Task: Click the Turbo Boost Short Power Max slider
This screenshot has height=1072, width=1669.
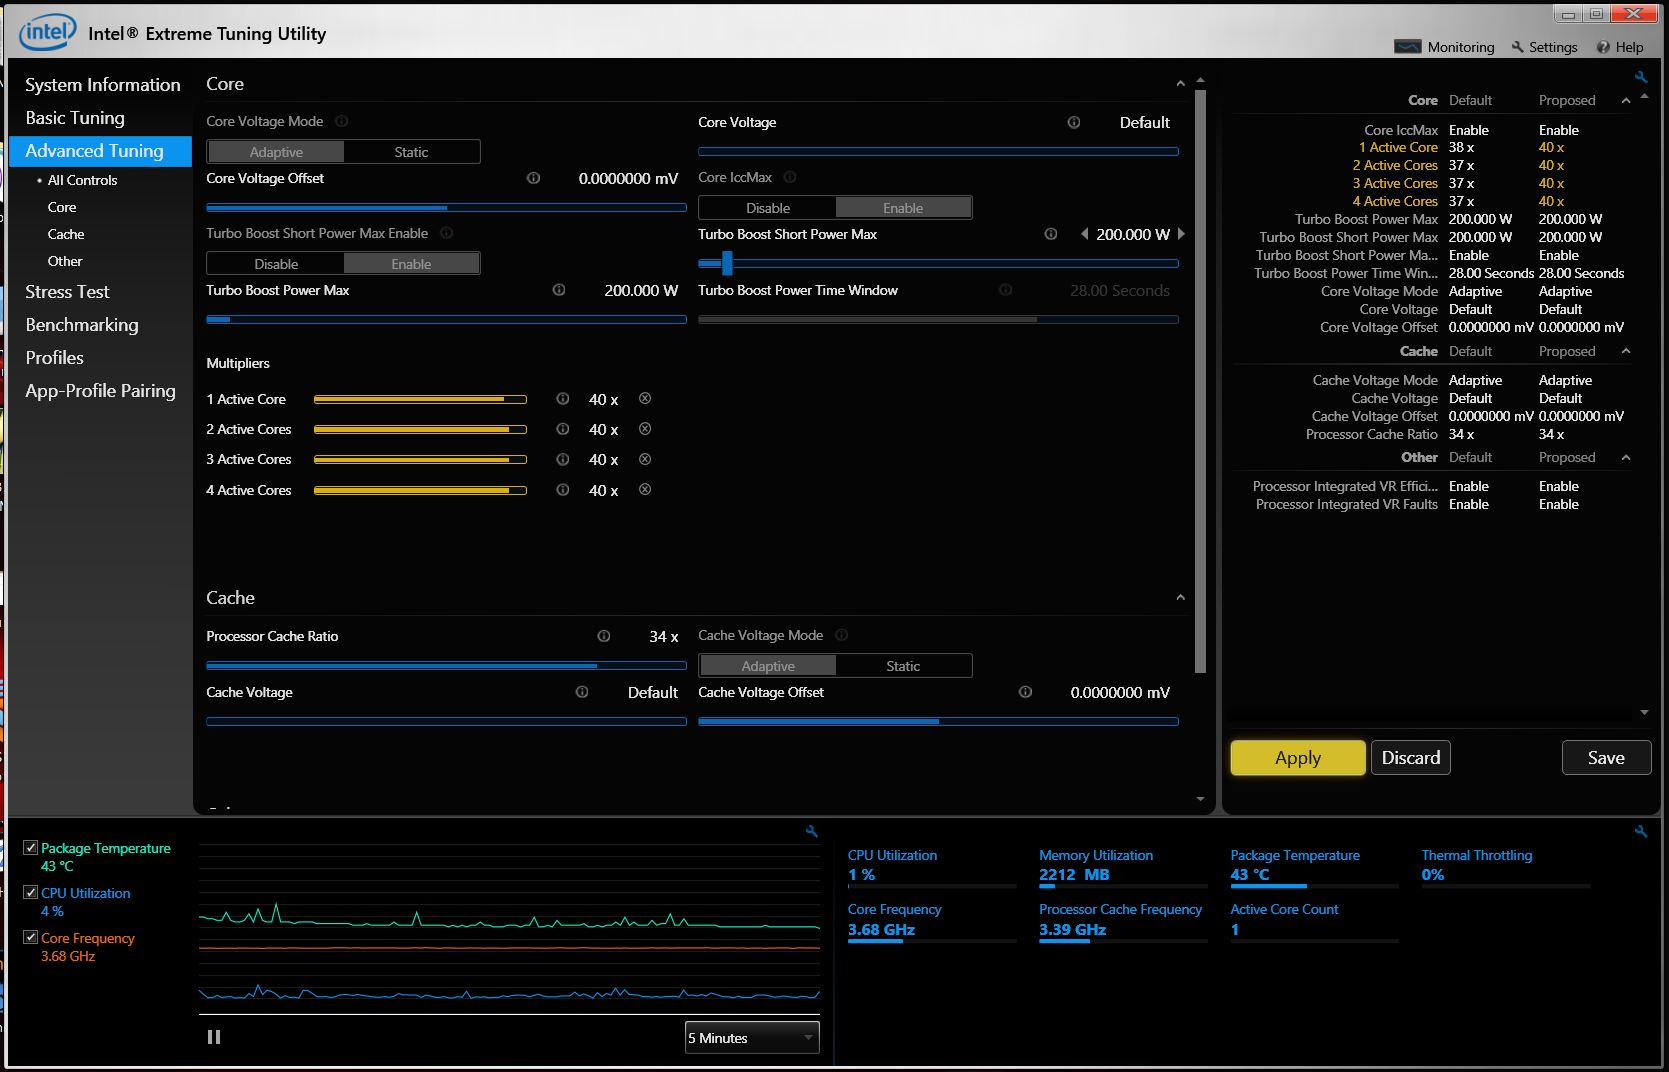Action: [938, 263]
